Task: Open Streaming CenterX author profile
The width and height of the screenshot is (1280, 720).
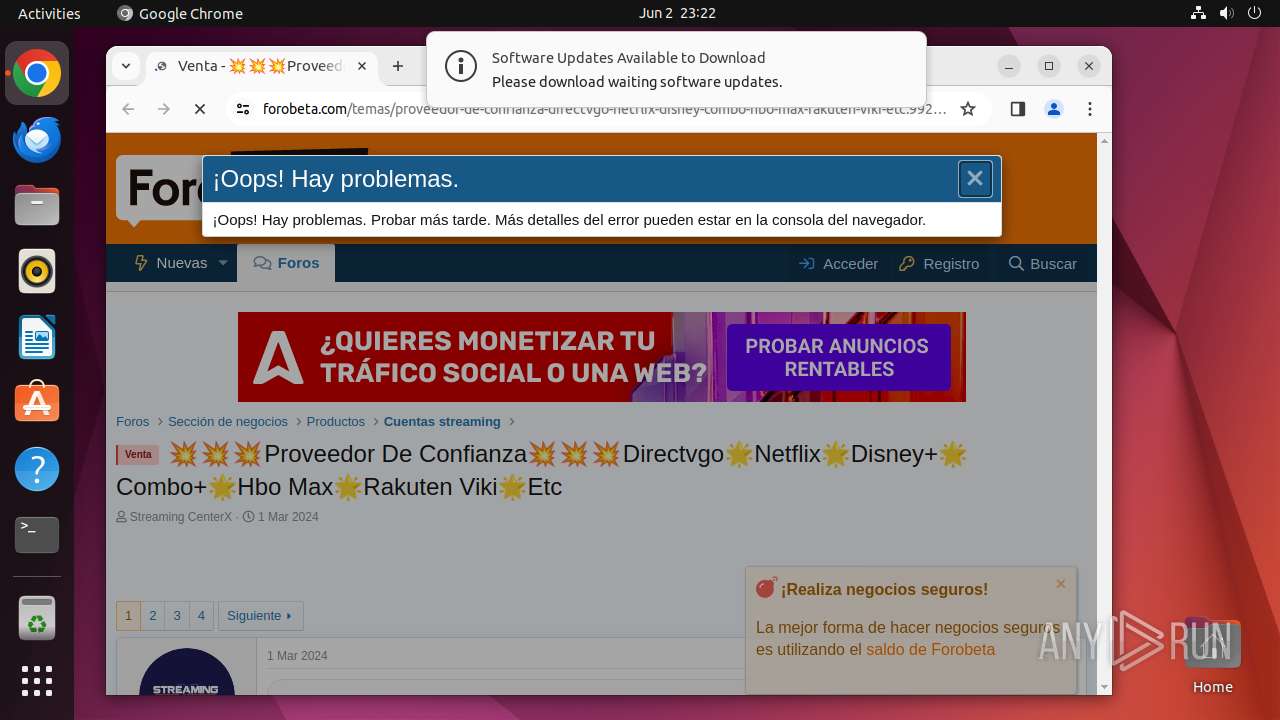Action: 180,517
